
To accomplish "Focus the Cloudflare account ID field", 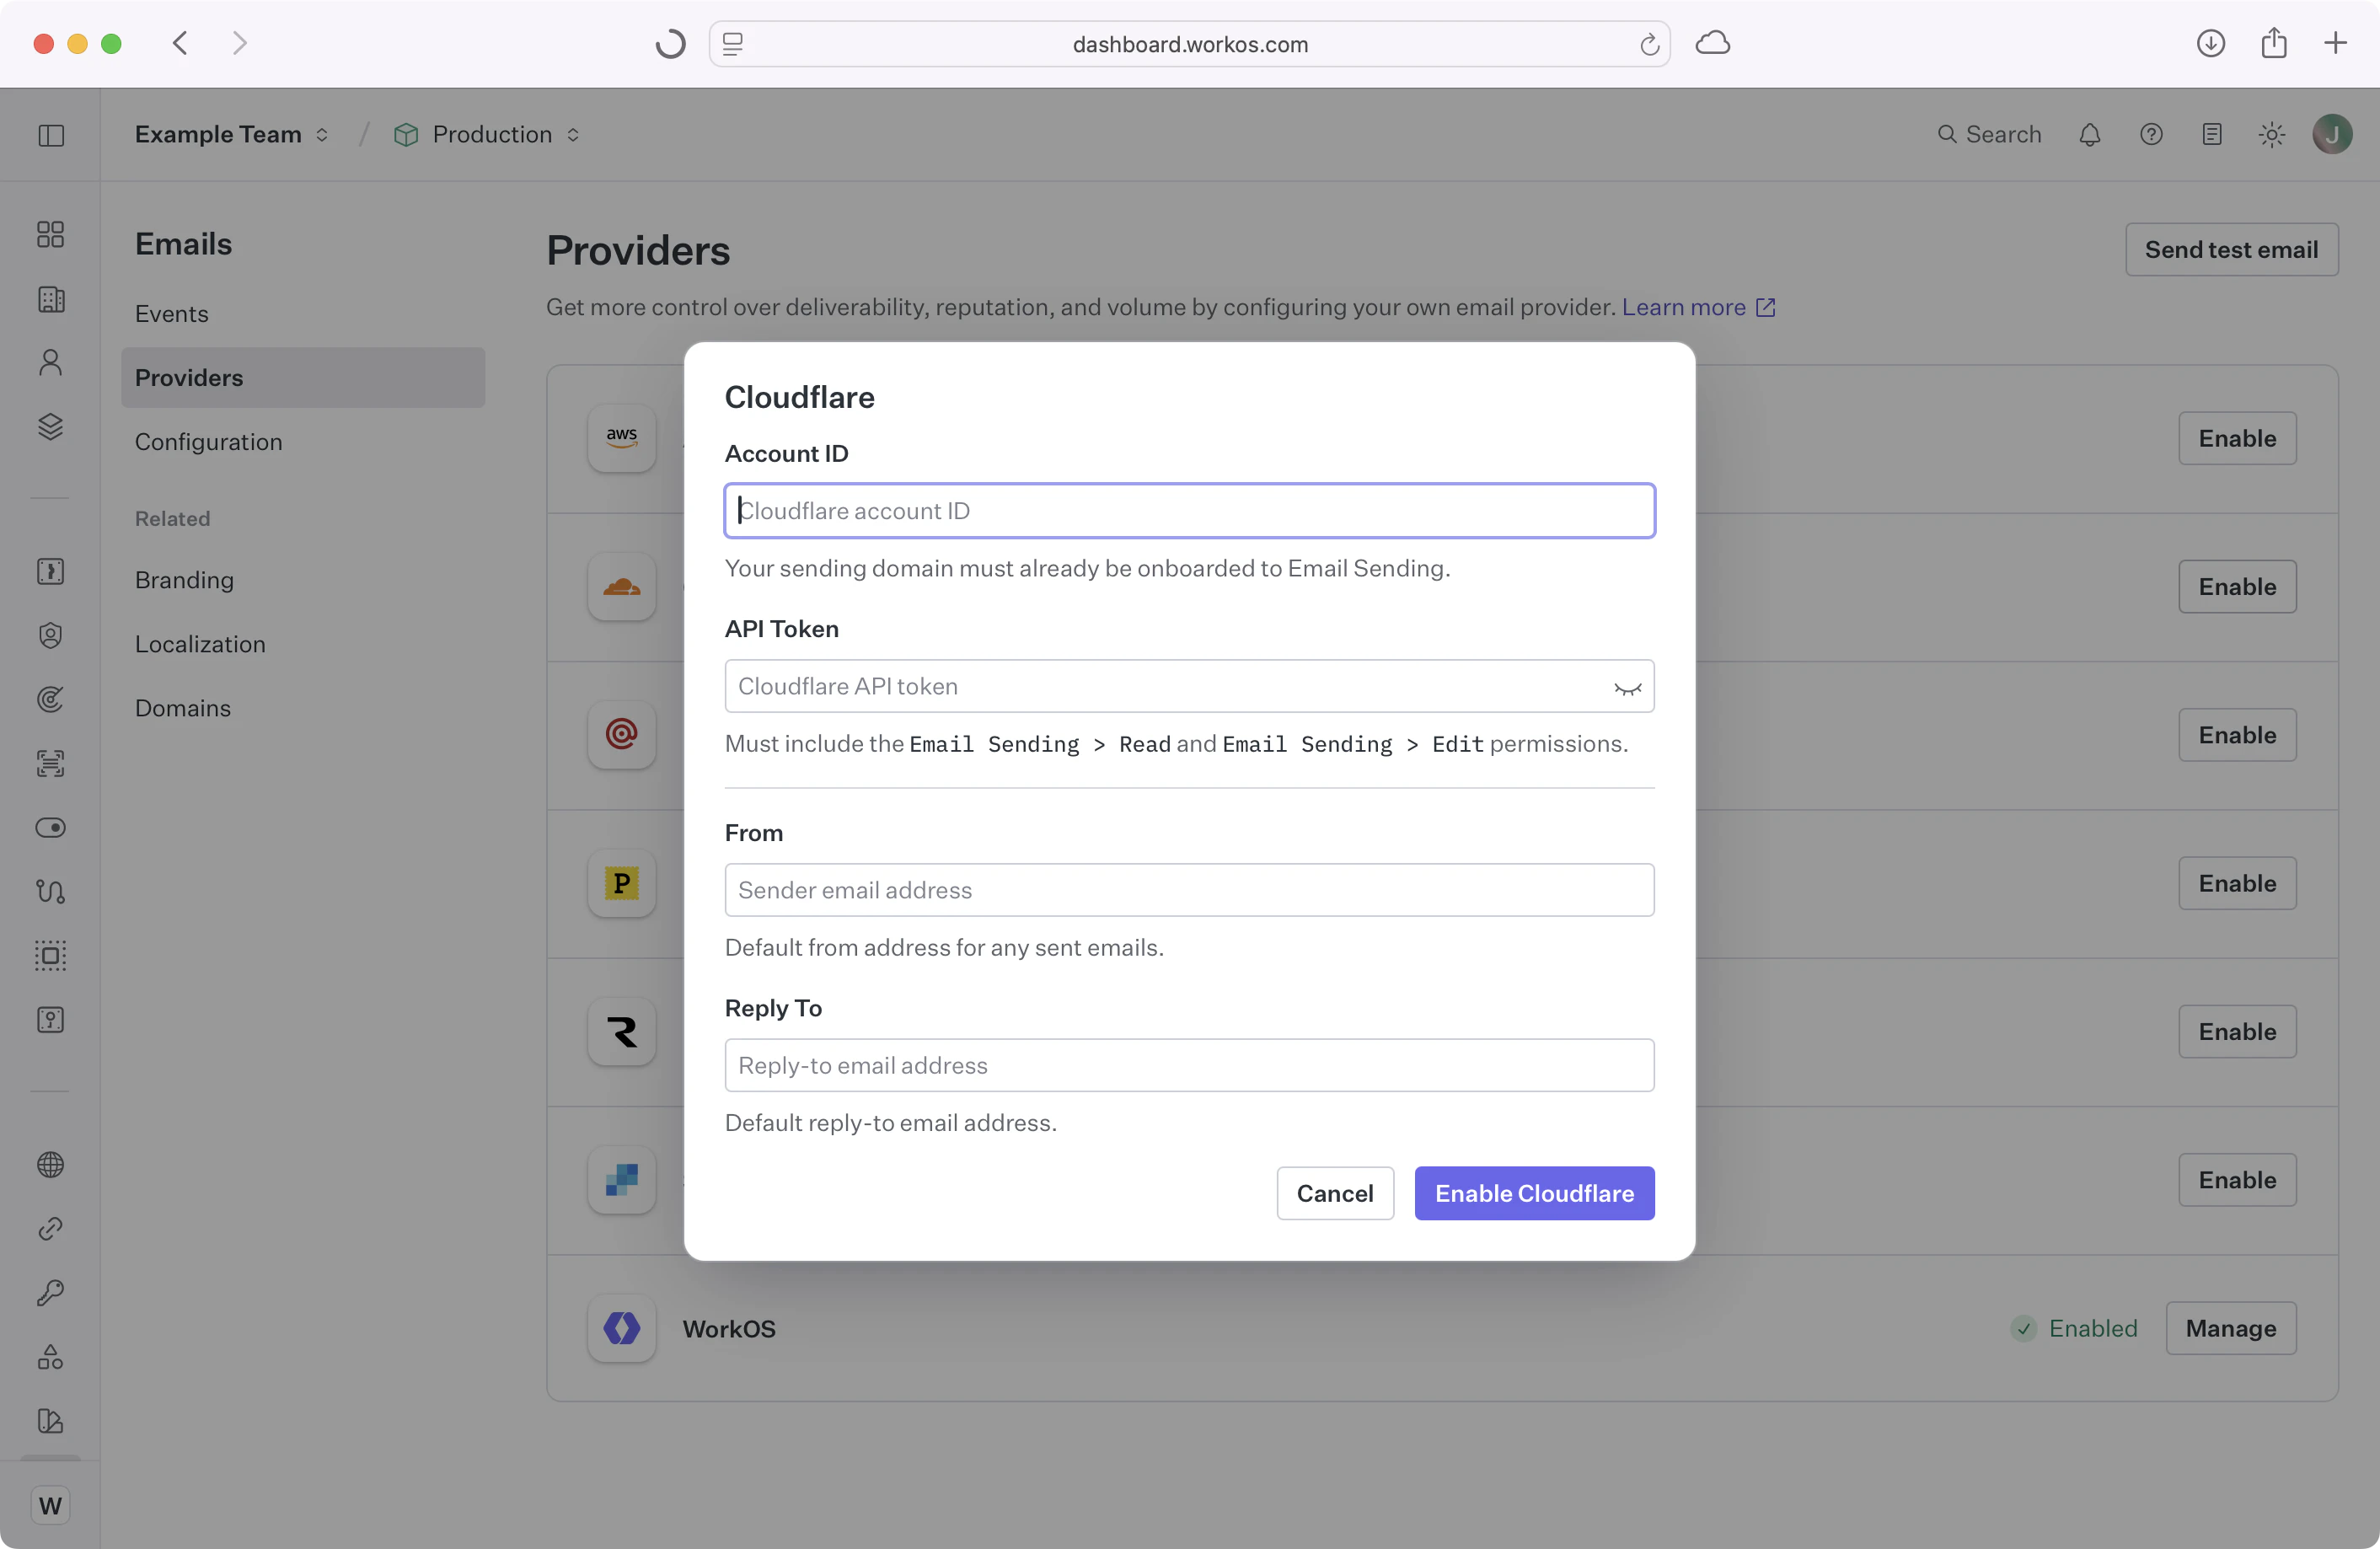I will point(1189,511).
